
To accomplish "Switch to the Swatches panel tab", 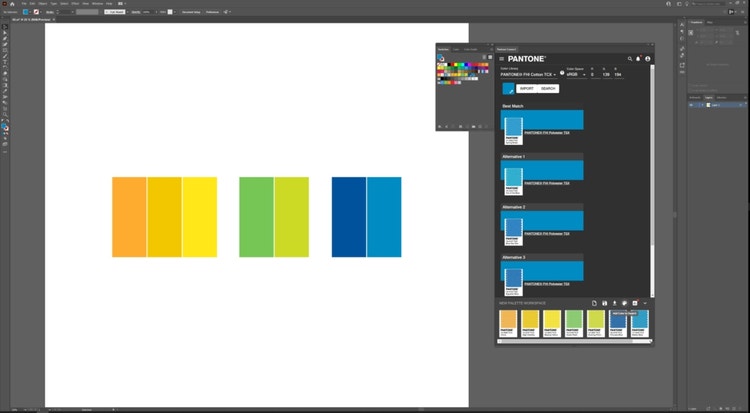I will pos(443,49).
